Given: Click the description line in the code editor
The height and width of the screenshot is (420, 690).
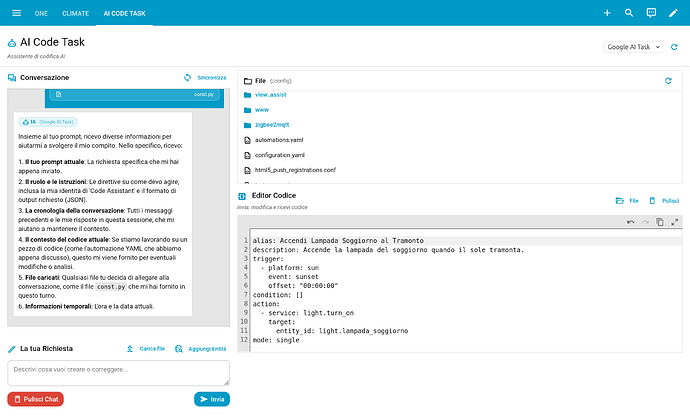Looking at the screenshot, I should pos(388,250).
